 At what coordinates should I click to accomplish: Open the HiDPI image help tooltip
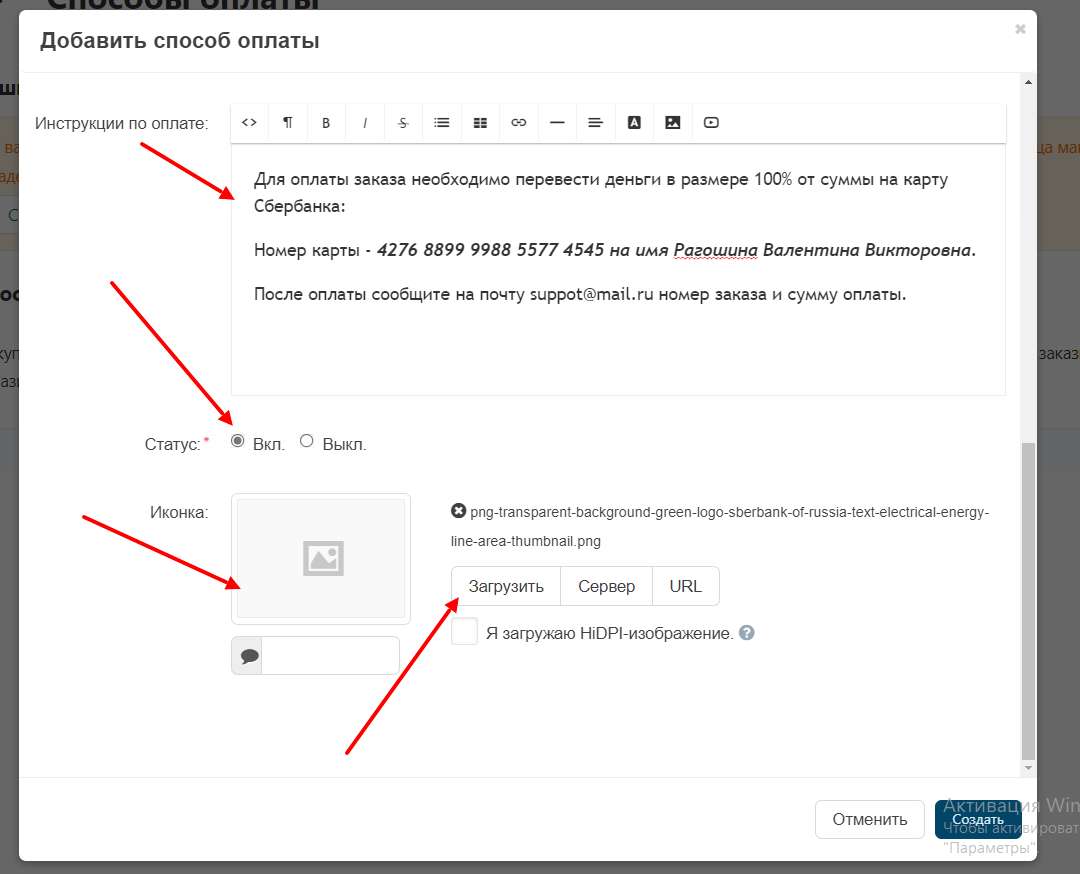coord(747,633)
